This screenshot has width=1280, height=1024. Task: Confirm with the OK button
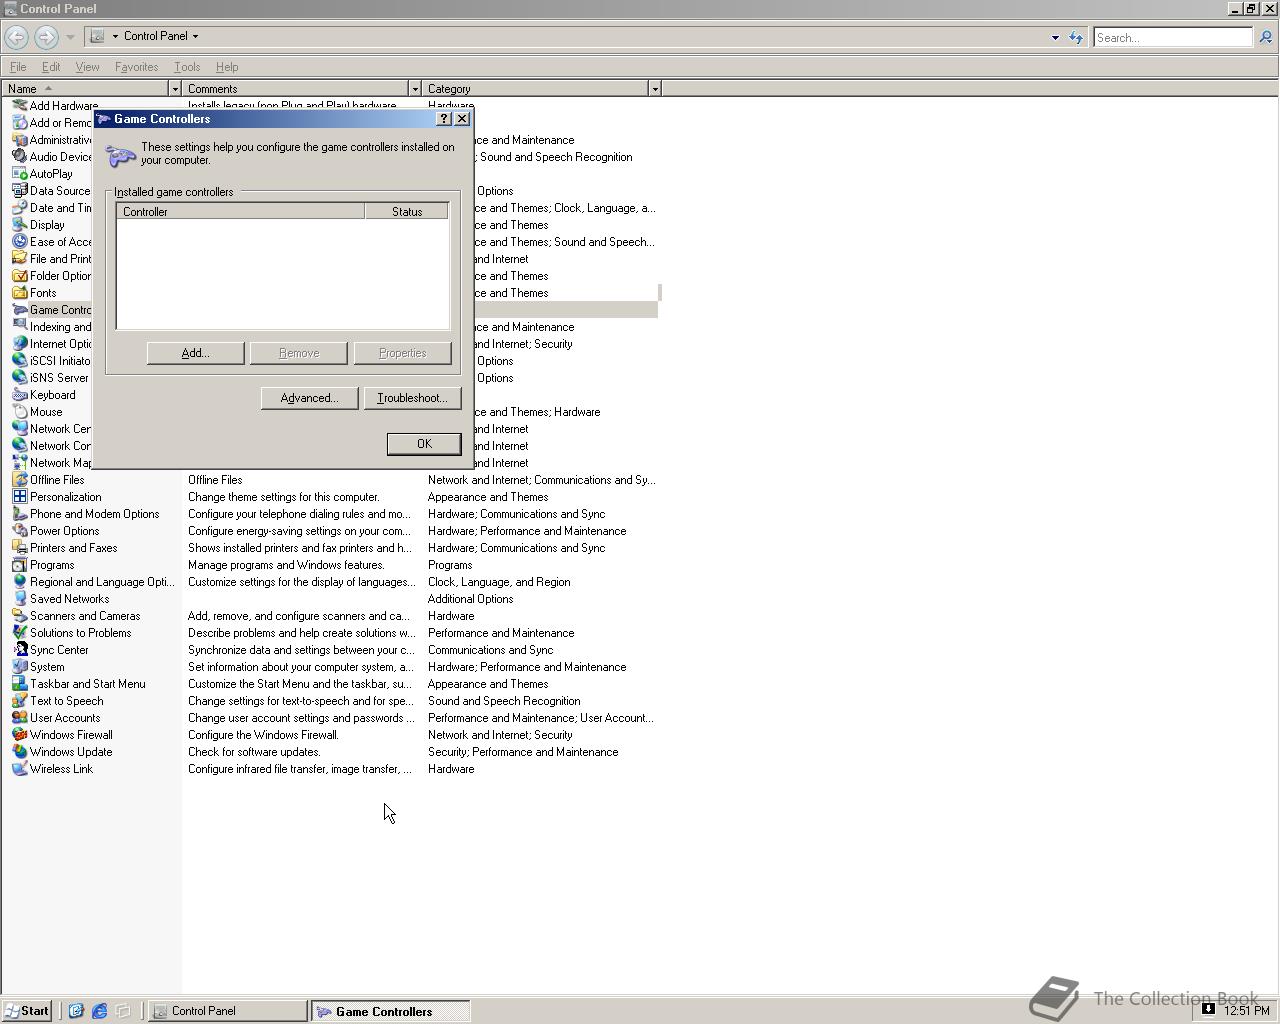pos(424,444)
